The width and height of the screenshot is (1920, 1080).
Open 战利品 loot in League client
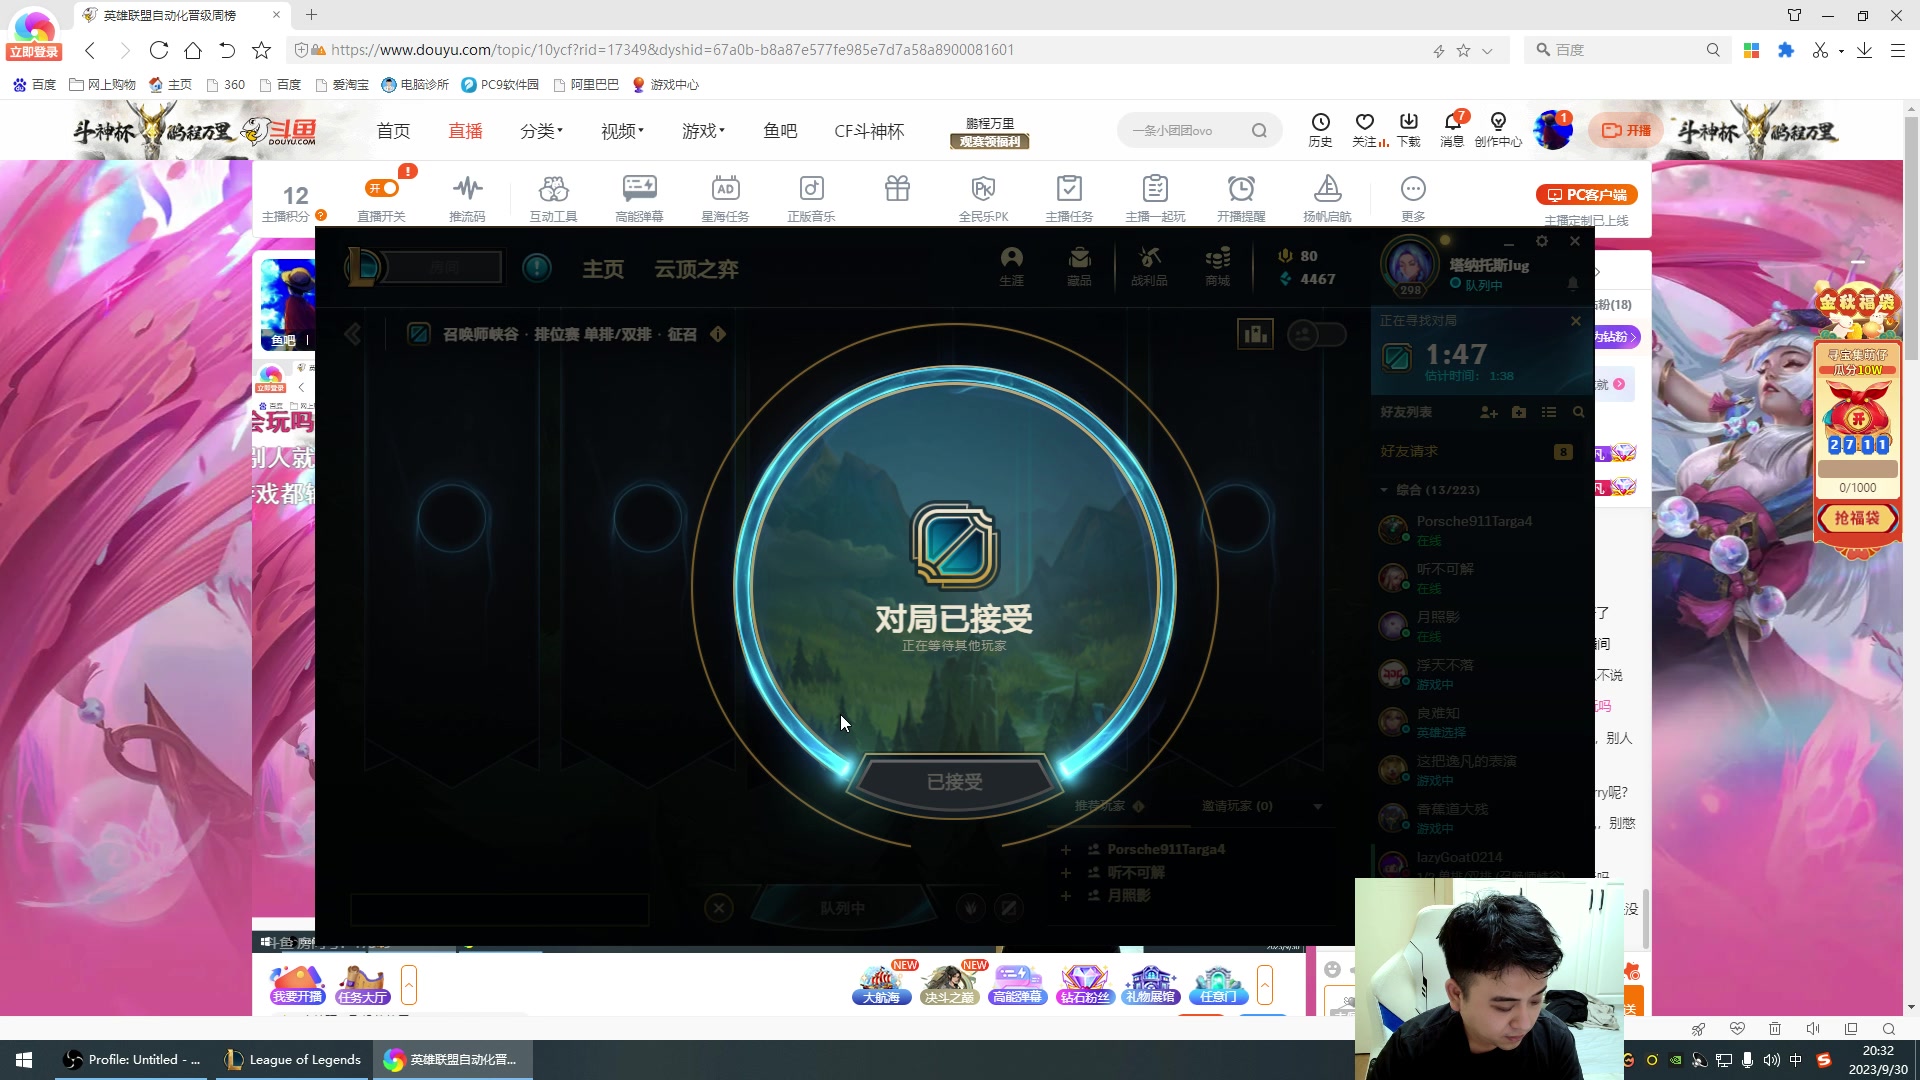(x=1150, y=267)
